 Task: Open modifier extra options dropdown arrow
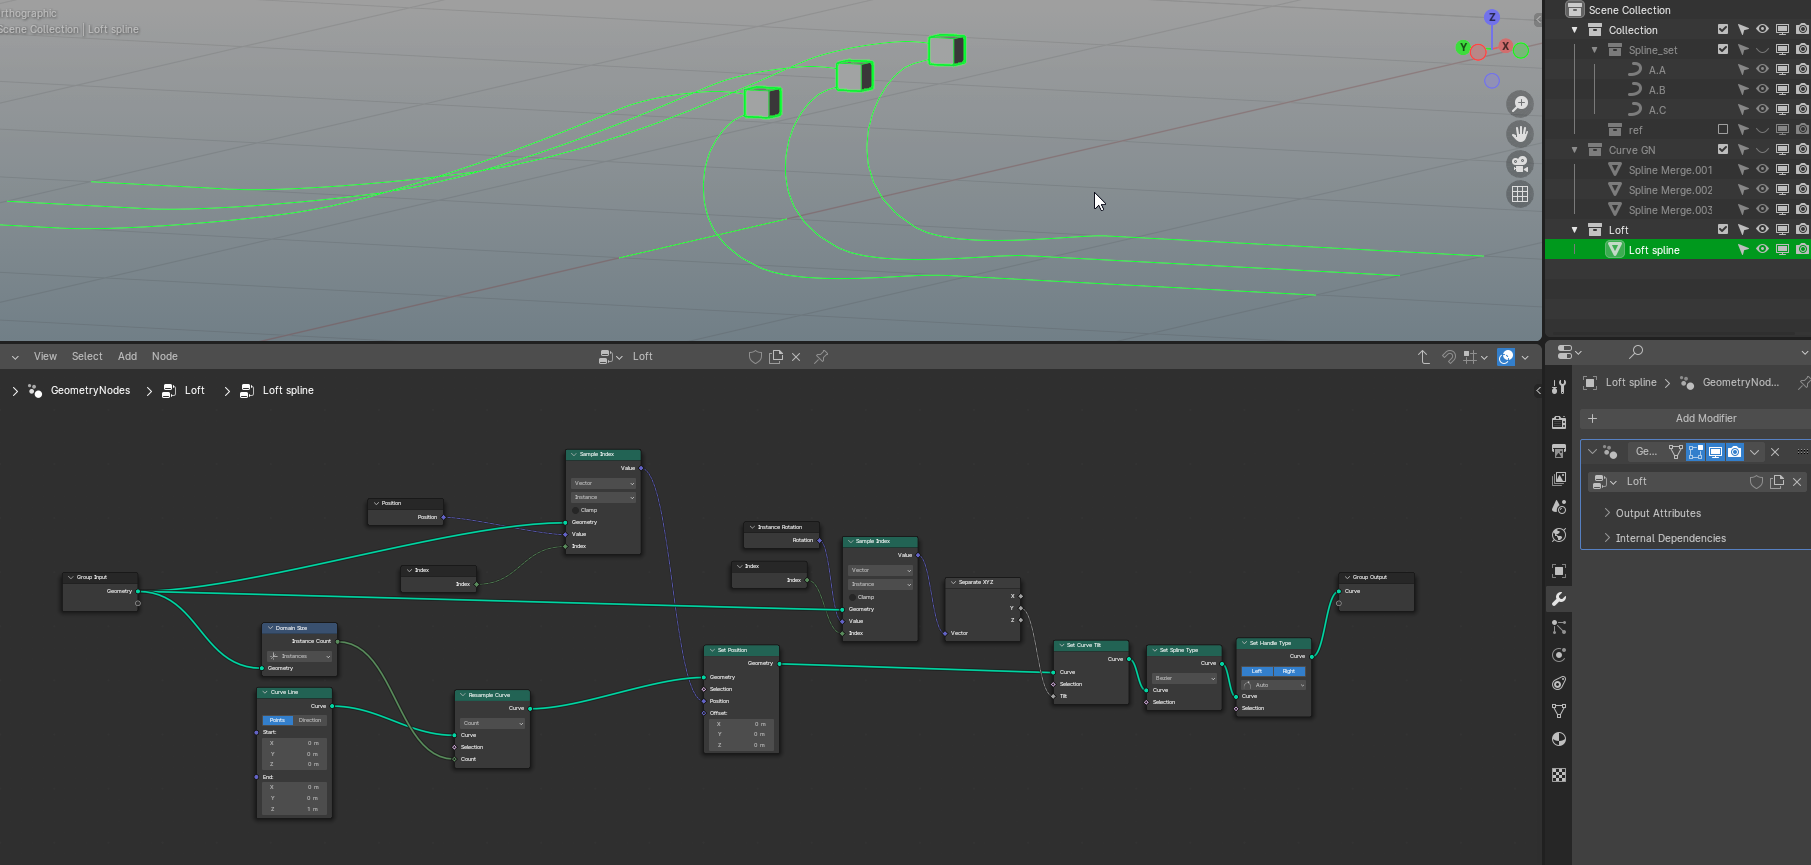[x=1755, y=452]
